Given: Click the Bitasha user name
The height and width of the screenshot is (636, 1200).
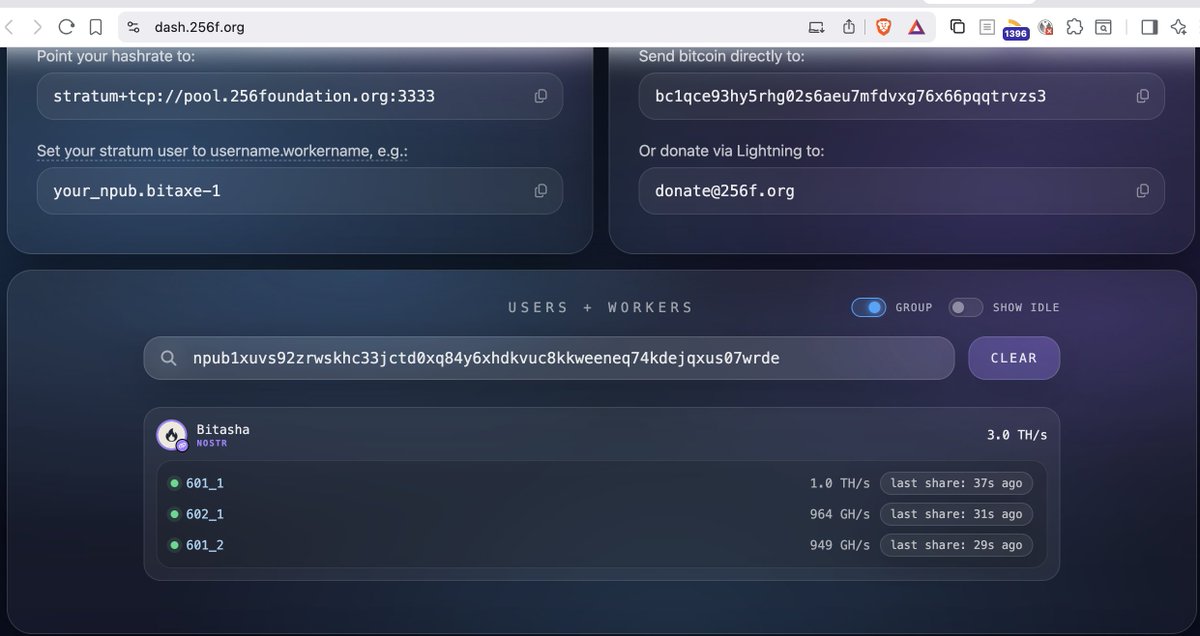Looking at the screenshot, I should point(223,429).
